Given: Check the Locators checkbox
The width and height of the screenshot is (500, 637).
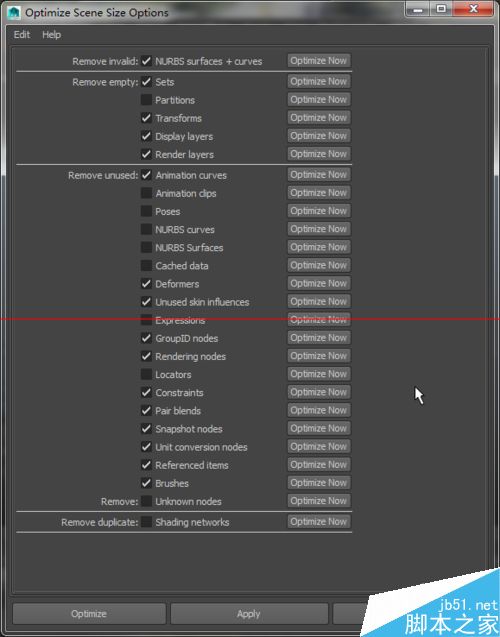Looking at the screenshot, I should (x=146, y=375).
